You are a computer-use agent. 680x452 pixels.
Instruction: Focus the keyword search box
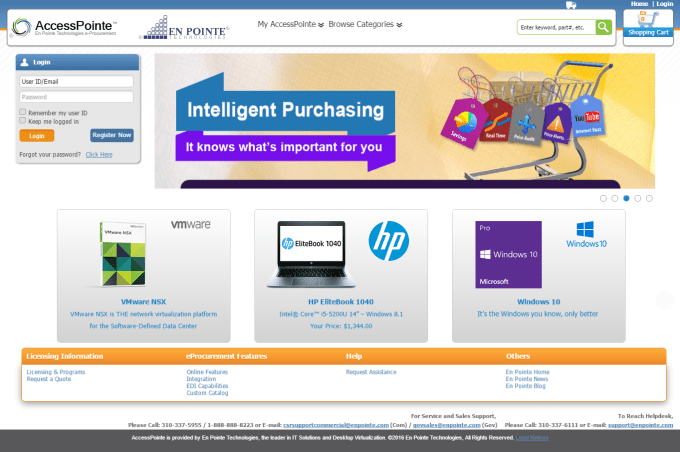click(556, 27)
